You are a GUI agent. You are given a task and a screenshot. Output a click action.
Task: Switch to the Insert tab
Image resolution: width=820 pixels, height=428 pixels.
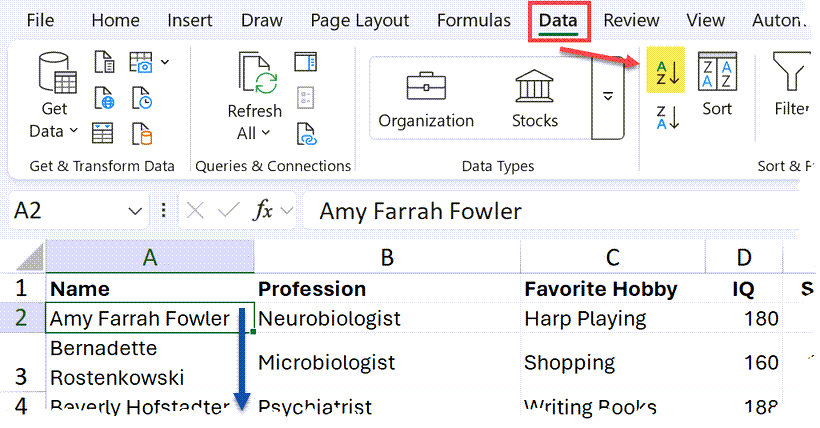point(190,20)
